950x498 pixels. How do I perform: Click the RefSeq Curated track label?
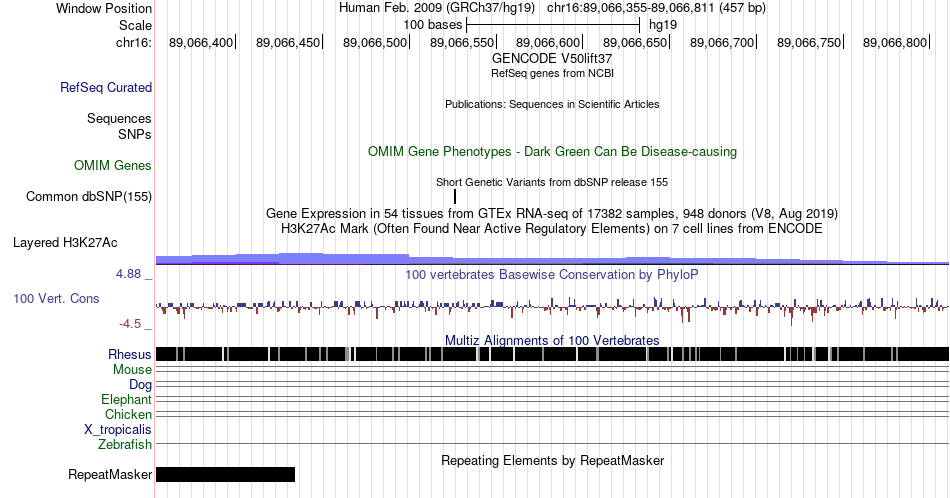(106, 87)
